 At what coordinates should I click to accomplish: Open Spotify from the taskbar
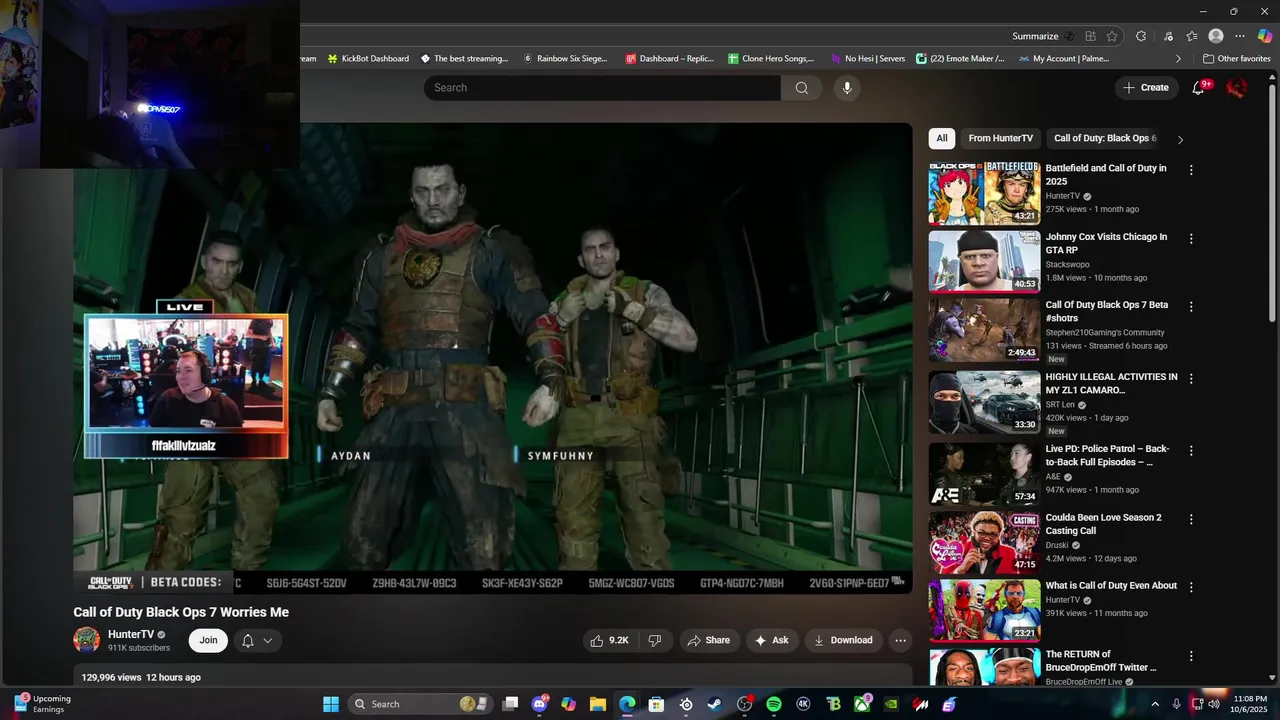pos(773,704)
